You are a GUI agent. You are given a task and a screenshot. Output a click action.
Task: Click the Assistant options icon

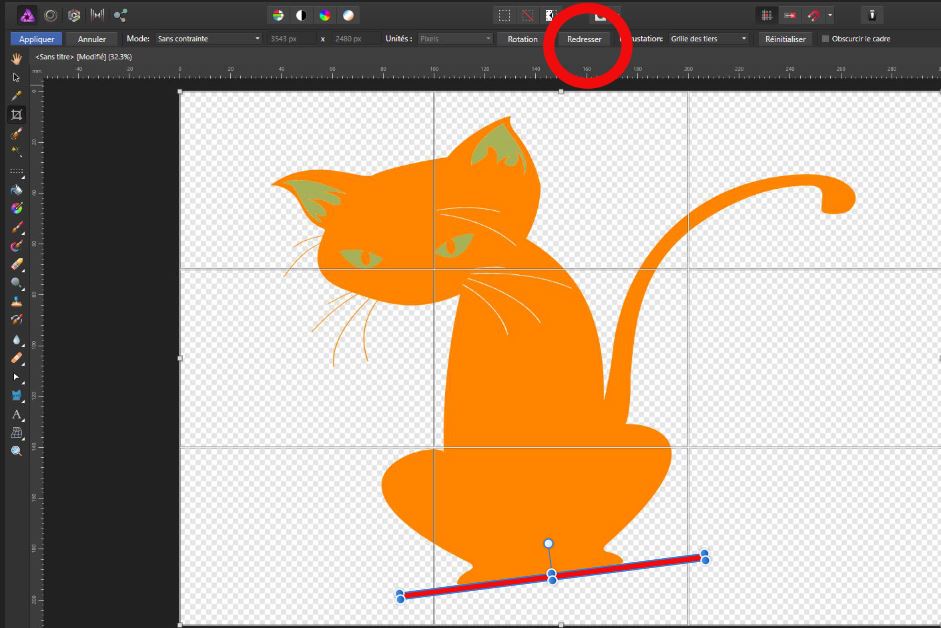click(x=872, y=16)
